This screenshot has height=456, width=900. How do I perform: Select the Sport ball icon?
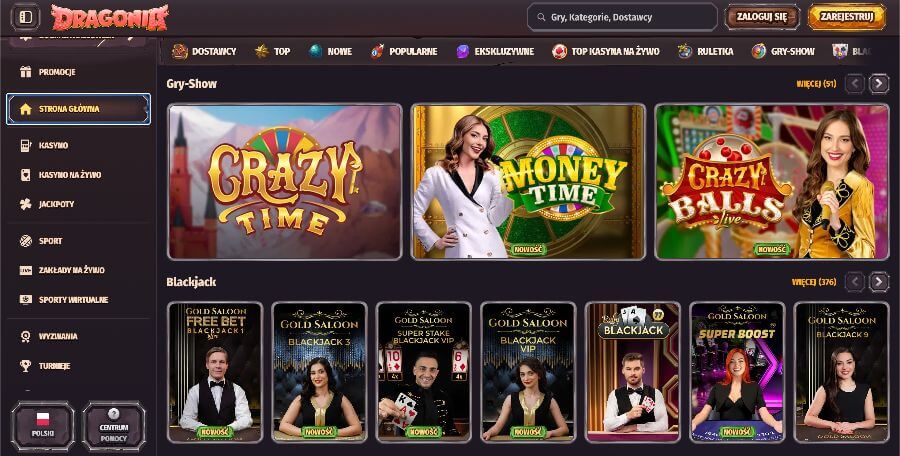click(25, 241)
